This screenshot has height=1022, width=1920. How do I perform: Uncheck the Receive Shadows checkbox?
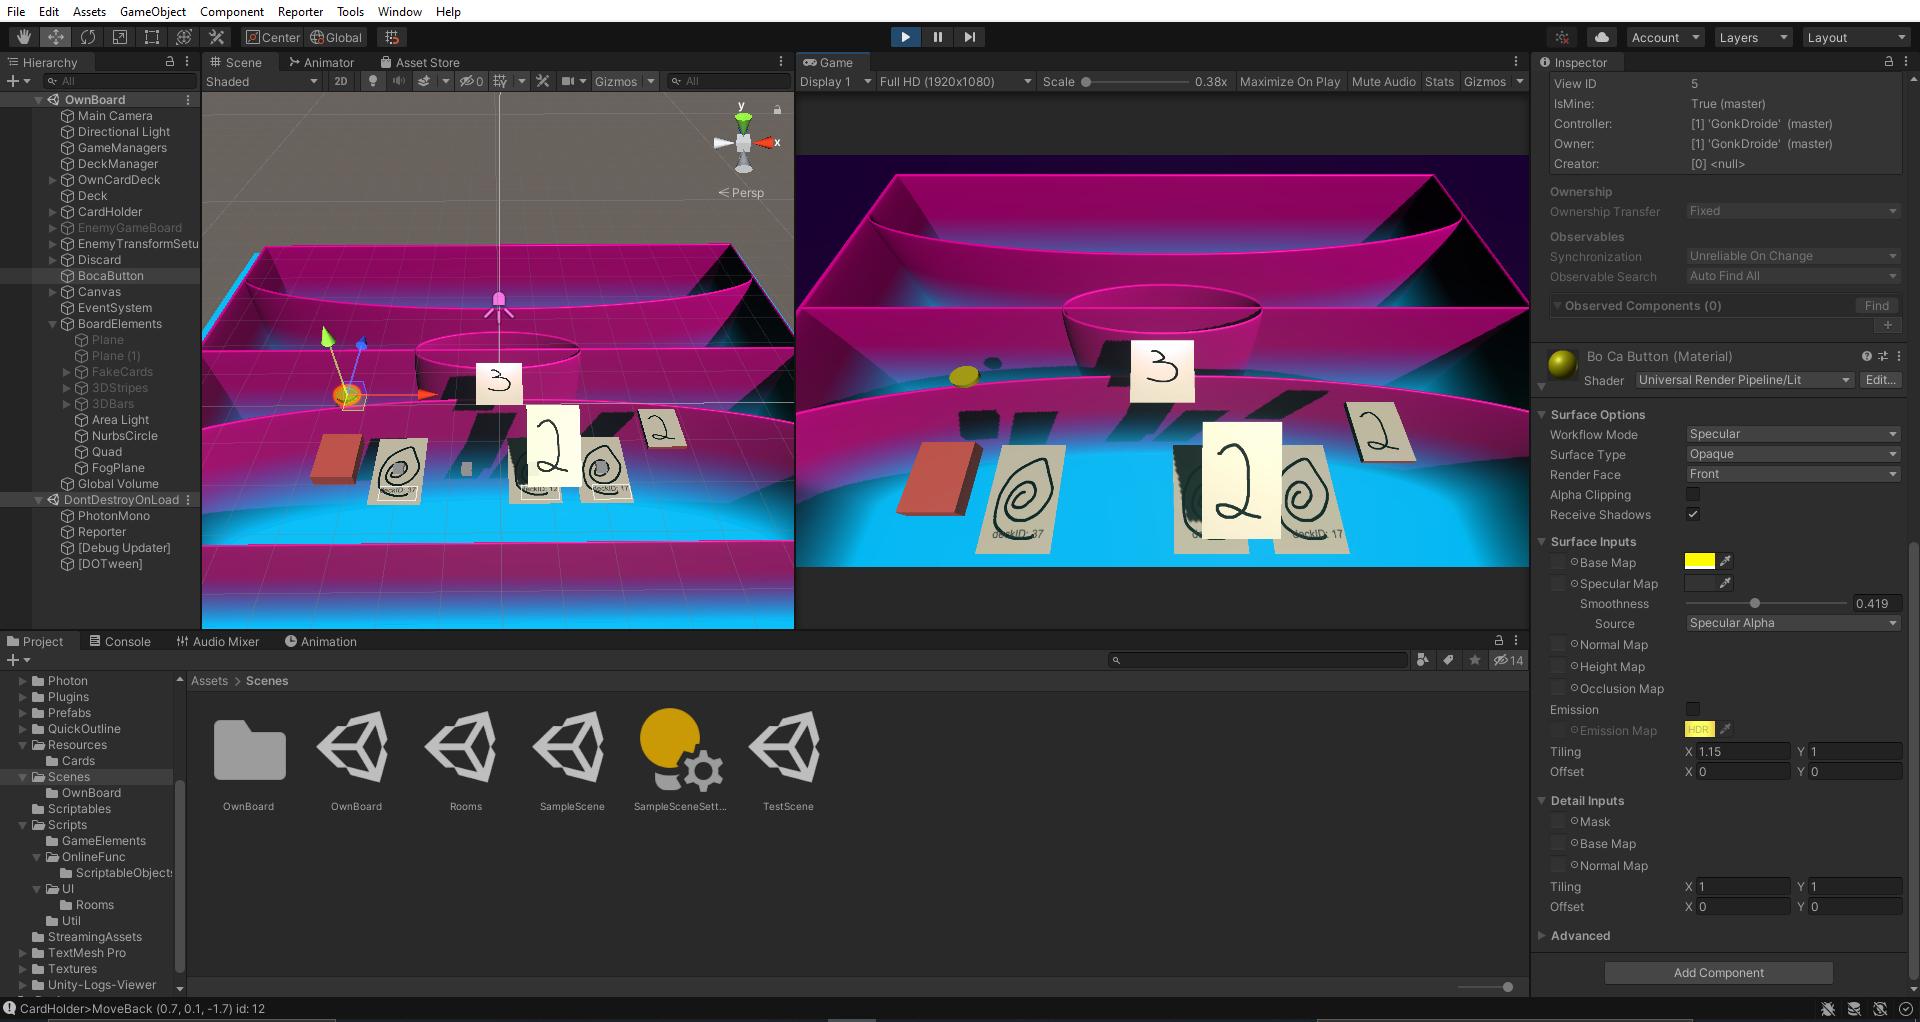coord(1693,514)
